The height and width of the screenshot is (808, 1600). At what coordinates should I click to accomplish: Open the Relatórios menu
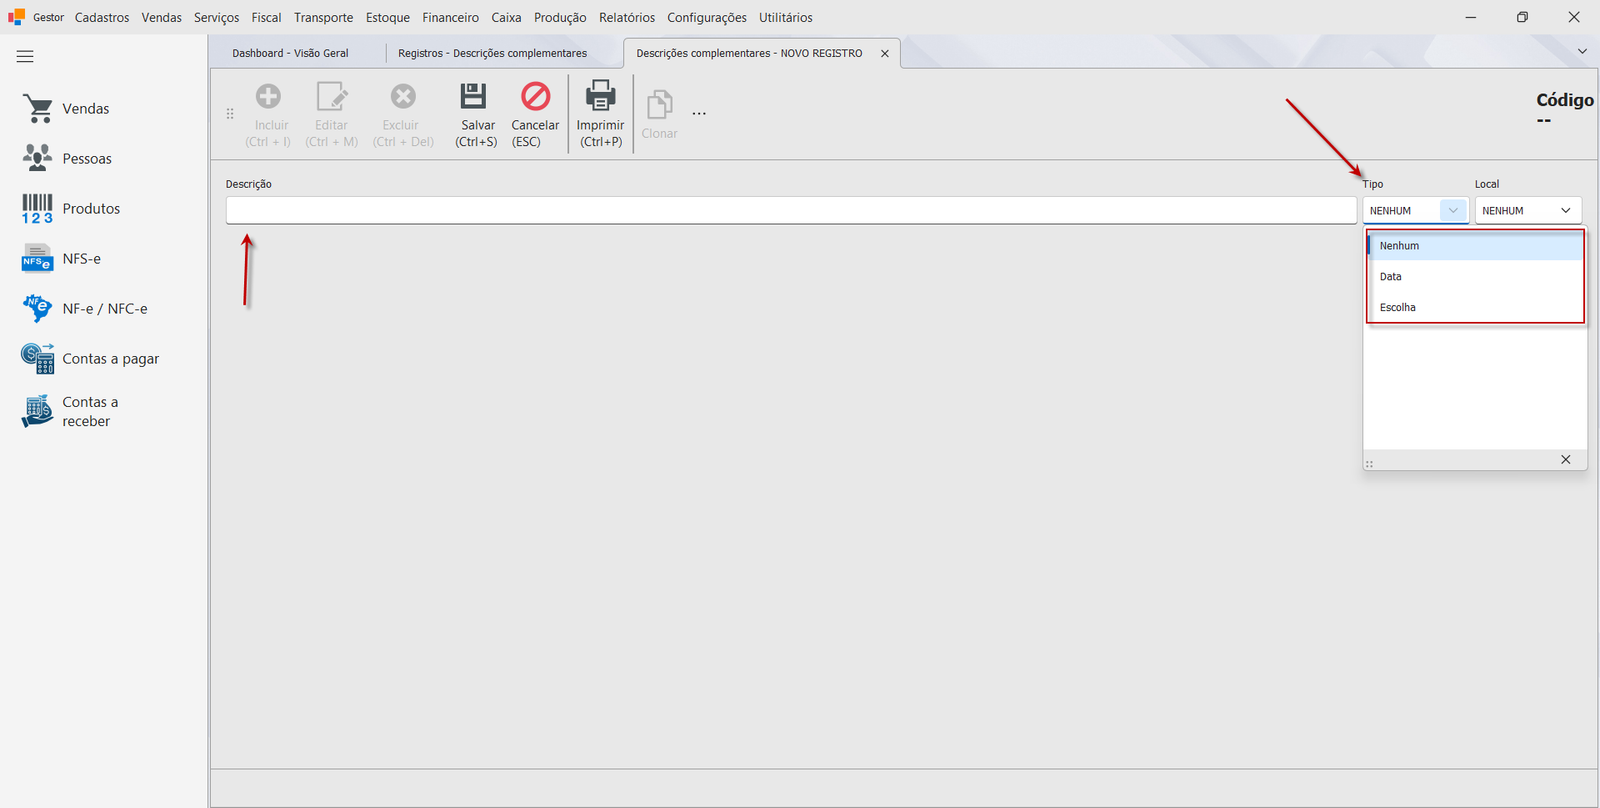pyautogui.click(x=627, y=17)
